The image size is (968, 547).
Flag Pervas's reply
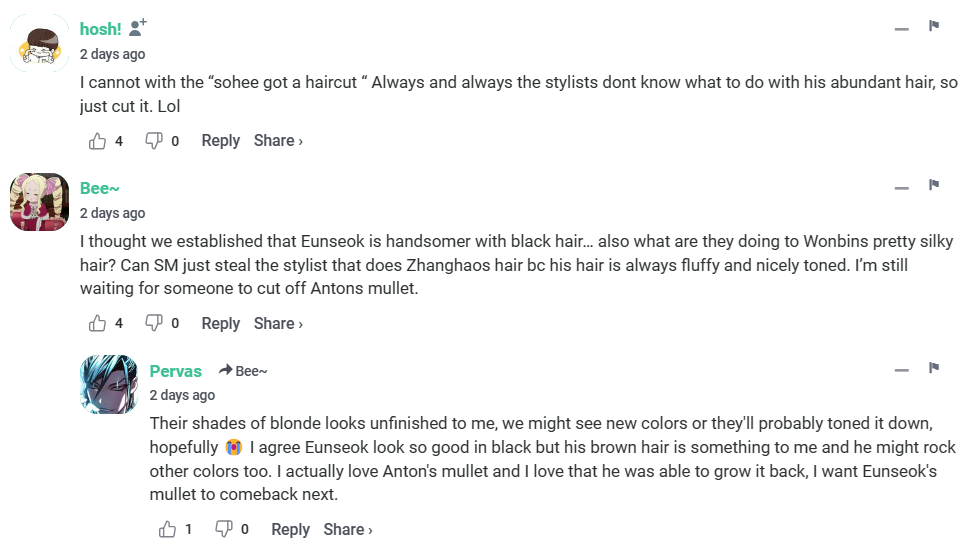(x=934, y=368)
